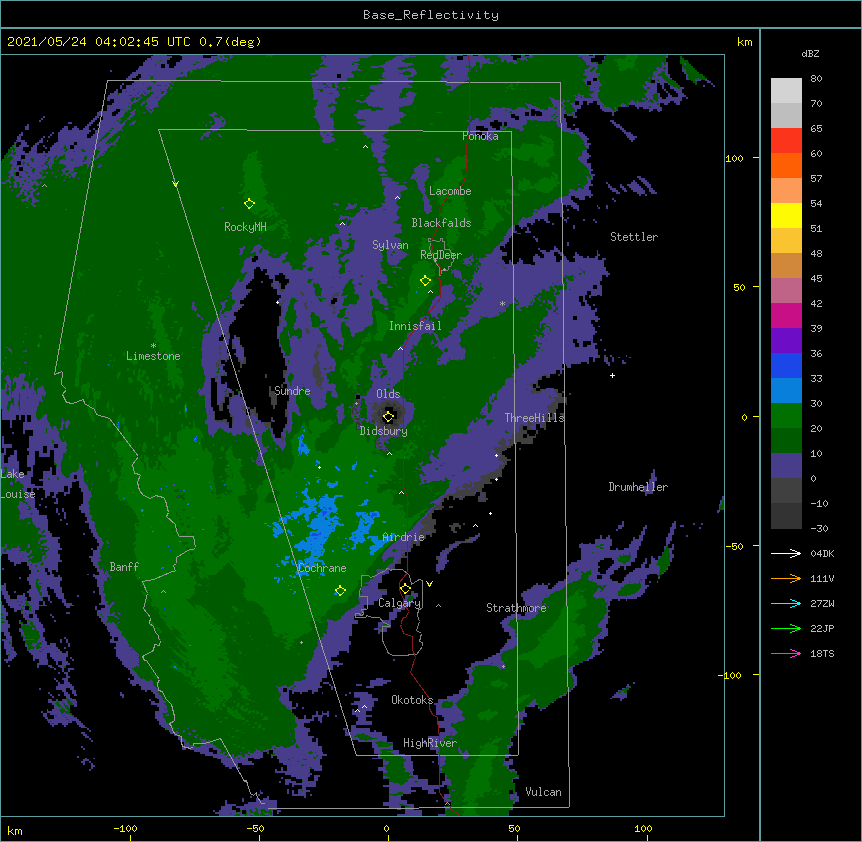Click the asterisk marker above Limestone
Screen dimensions: 862x842
pos(153,346)
